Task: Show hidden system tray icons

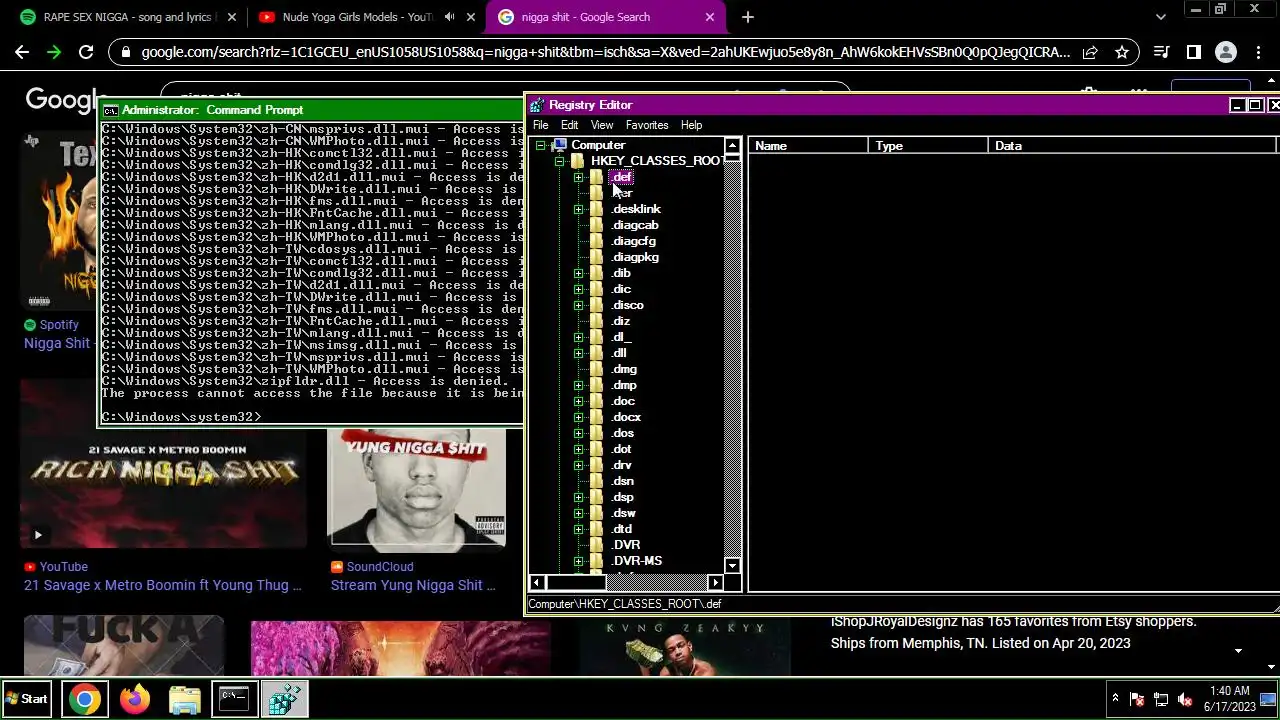Action: (1115, 699)
